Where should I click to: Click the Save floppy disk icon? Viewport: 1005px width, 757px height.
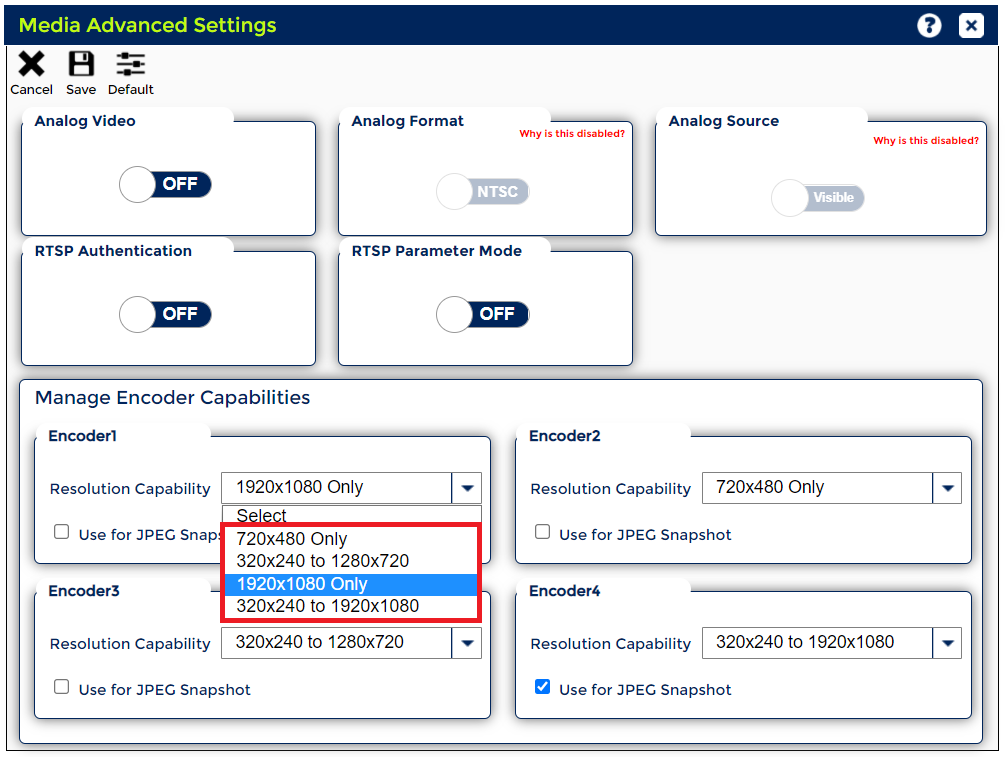[x=81, y=64]
